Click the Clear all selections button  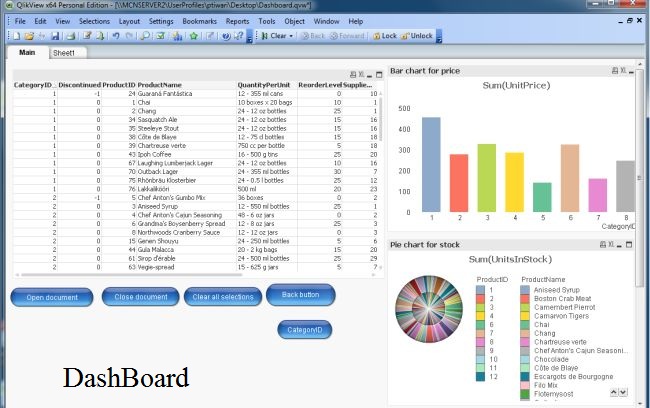tap(223, 297)
